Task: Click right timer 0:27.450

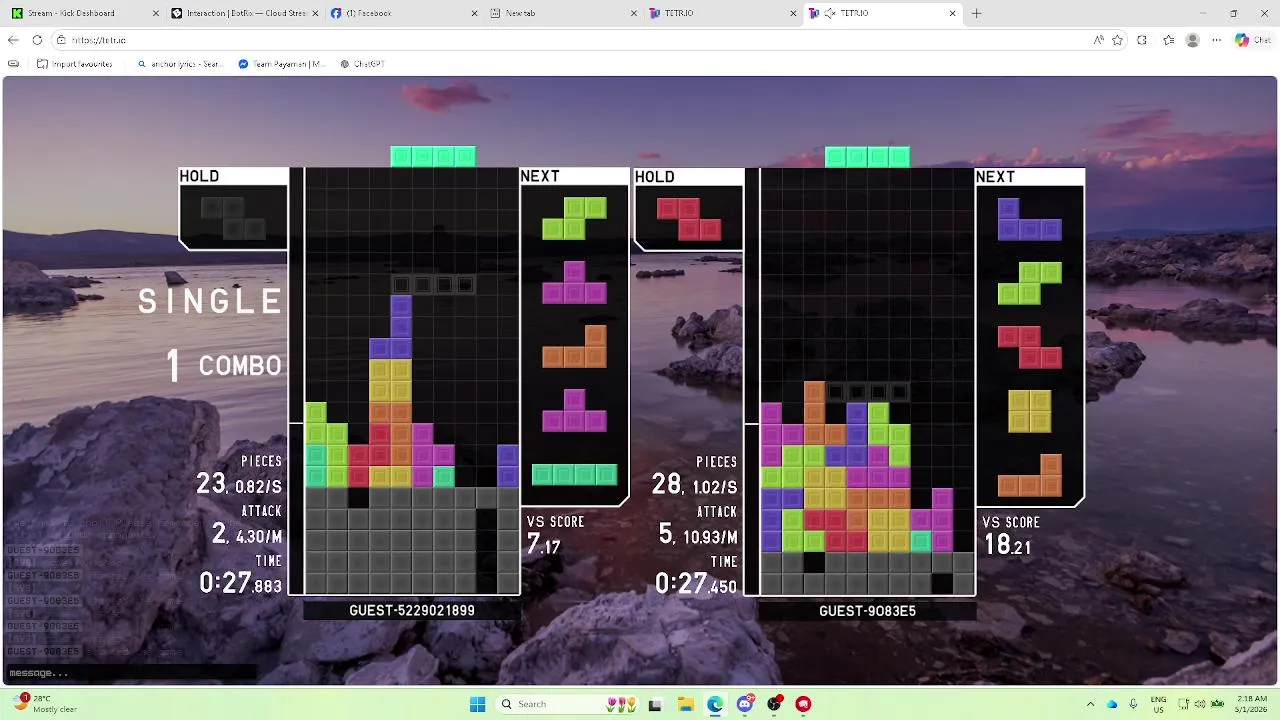Action: 696,583
